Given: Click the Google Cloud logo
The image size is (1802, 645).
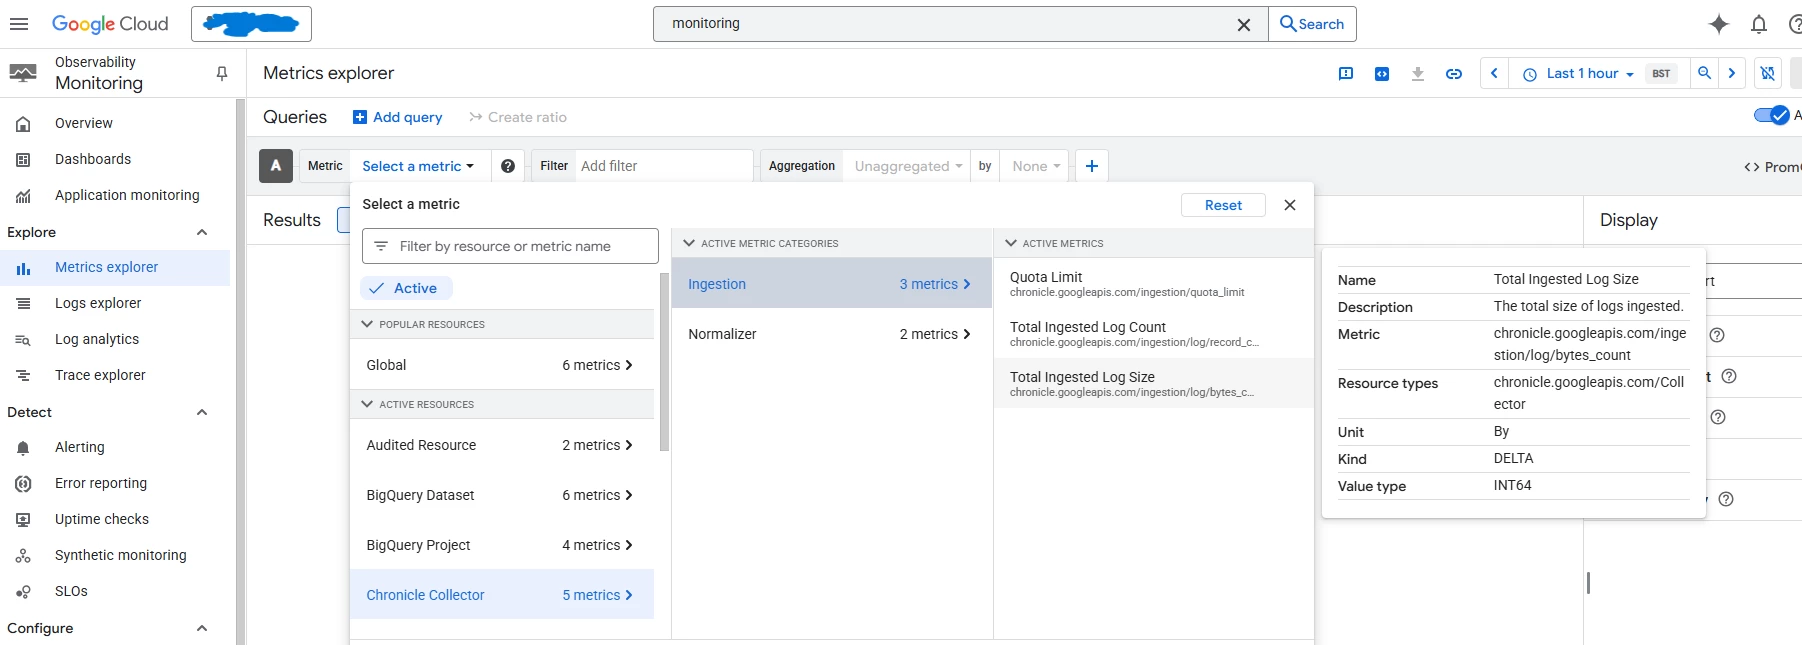Looking at the screenshot, I should coord(110,24).
